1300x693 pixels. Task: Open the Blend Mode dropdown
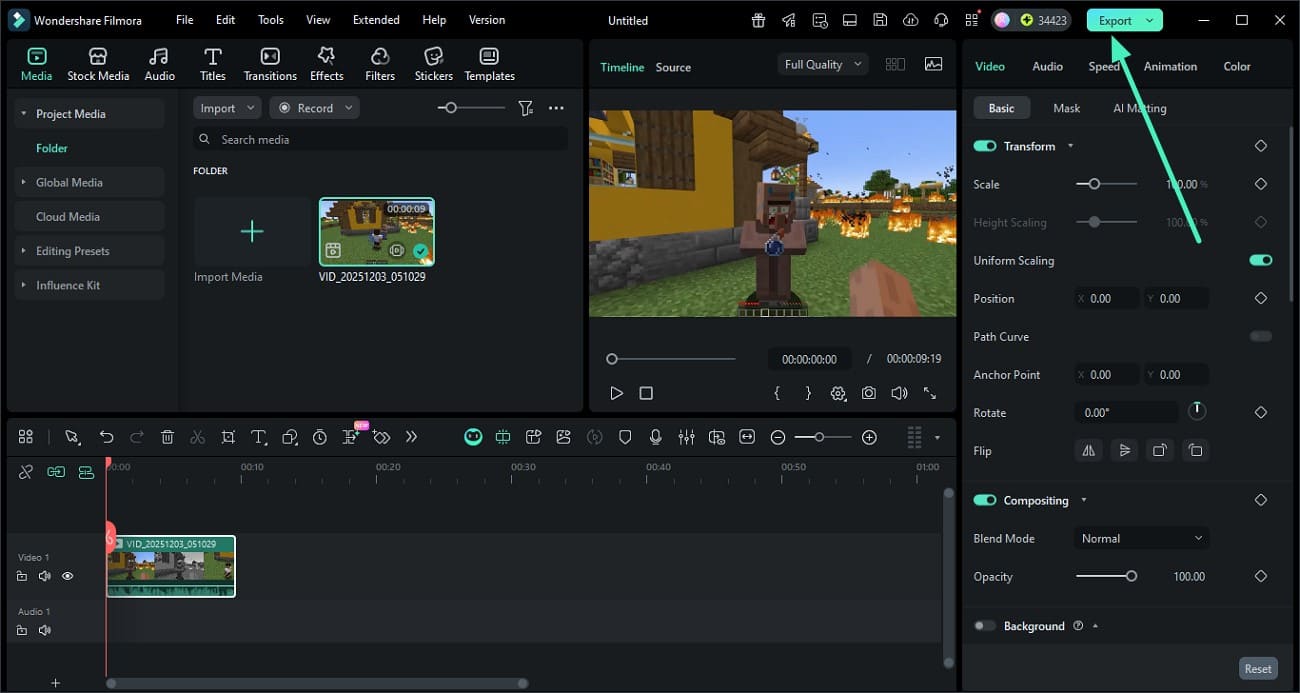pyautogui.click(x=1140, y=538)
